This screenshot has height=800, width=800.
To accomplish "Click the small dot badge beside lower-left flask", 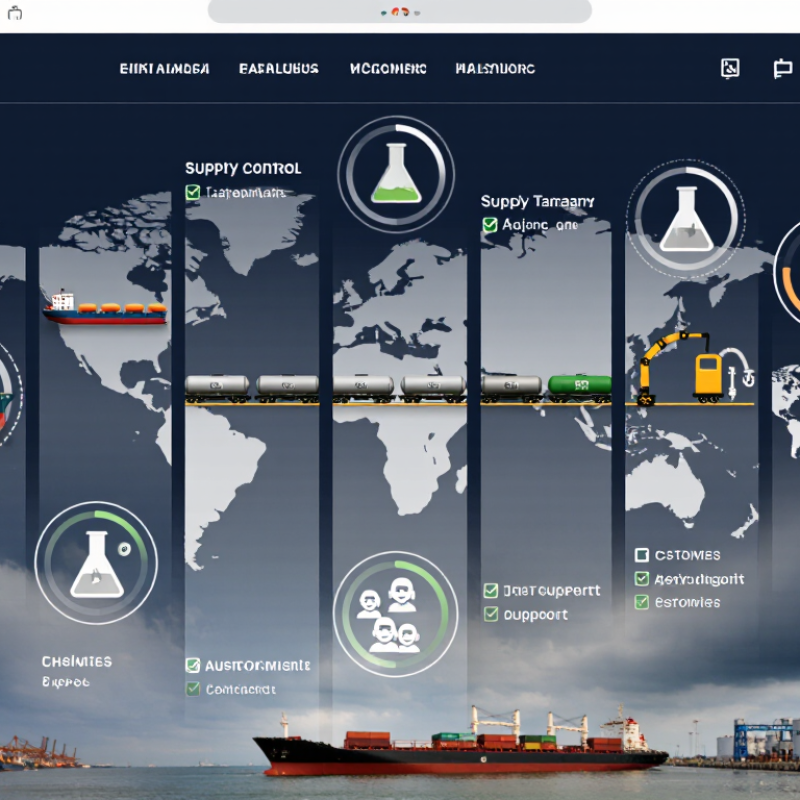I will point(124,549).
